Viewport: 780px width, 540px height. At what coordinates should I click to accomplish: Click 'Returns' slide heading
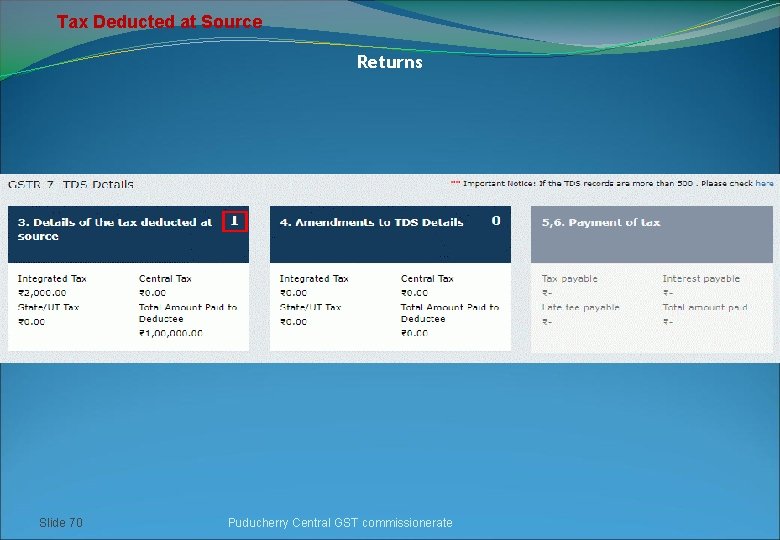pos(390,62)
